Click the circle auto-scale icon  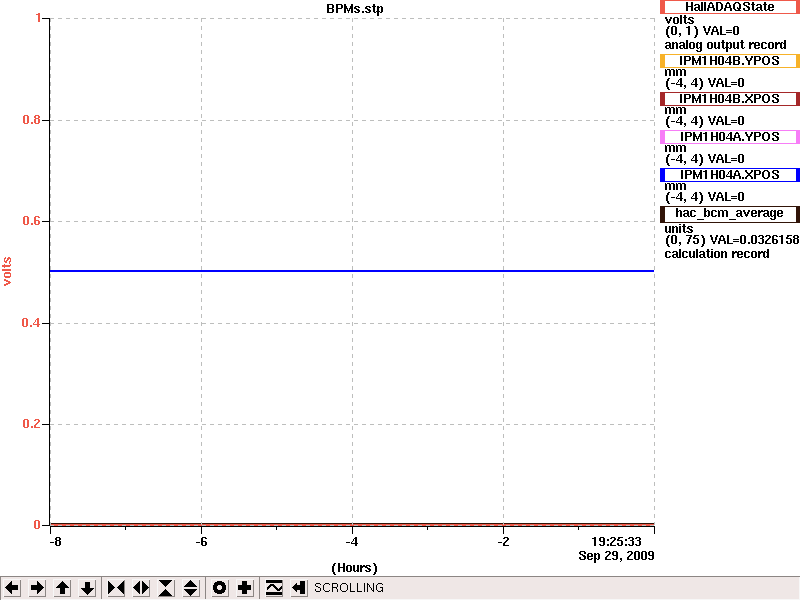tap(220, 588)
